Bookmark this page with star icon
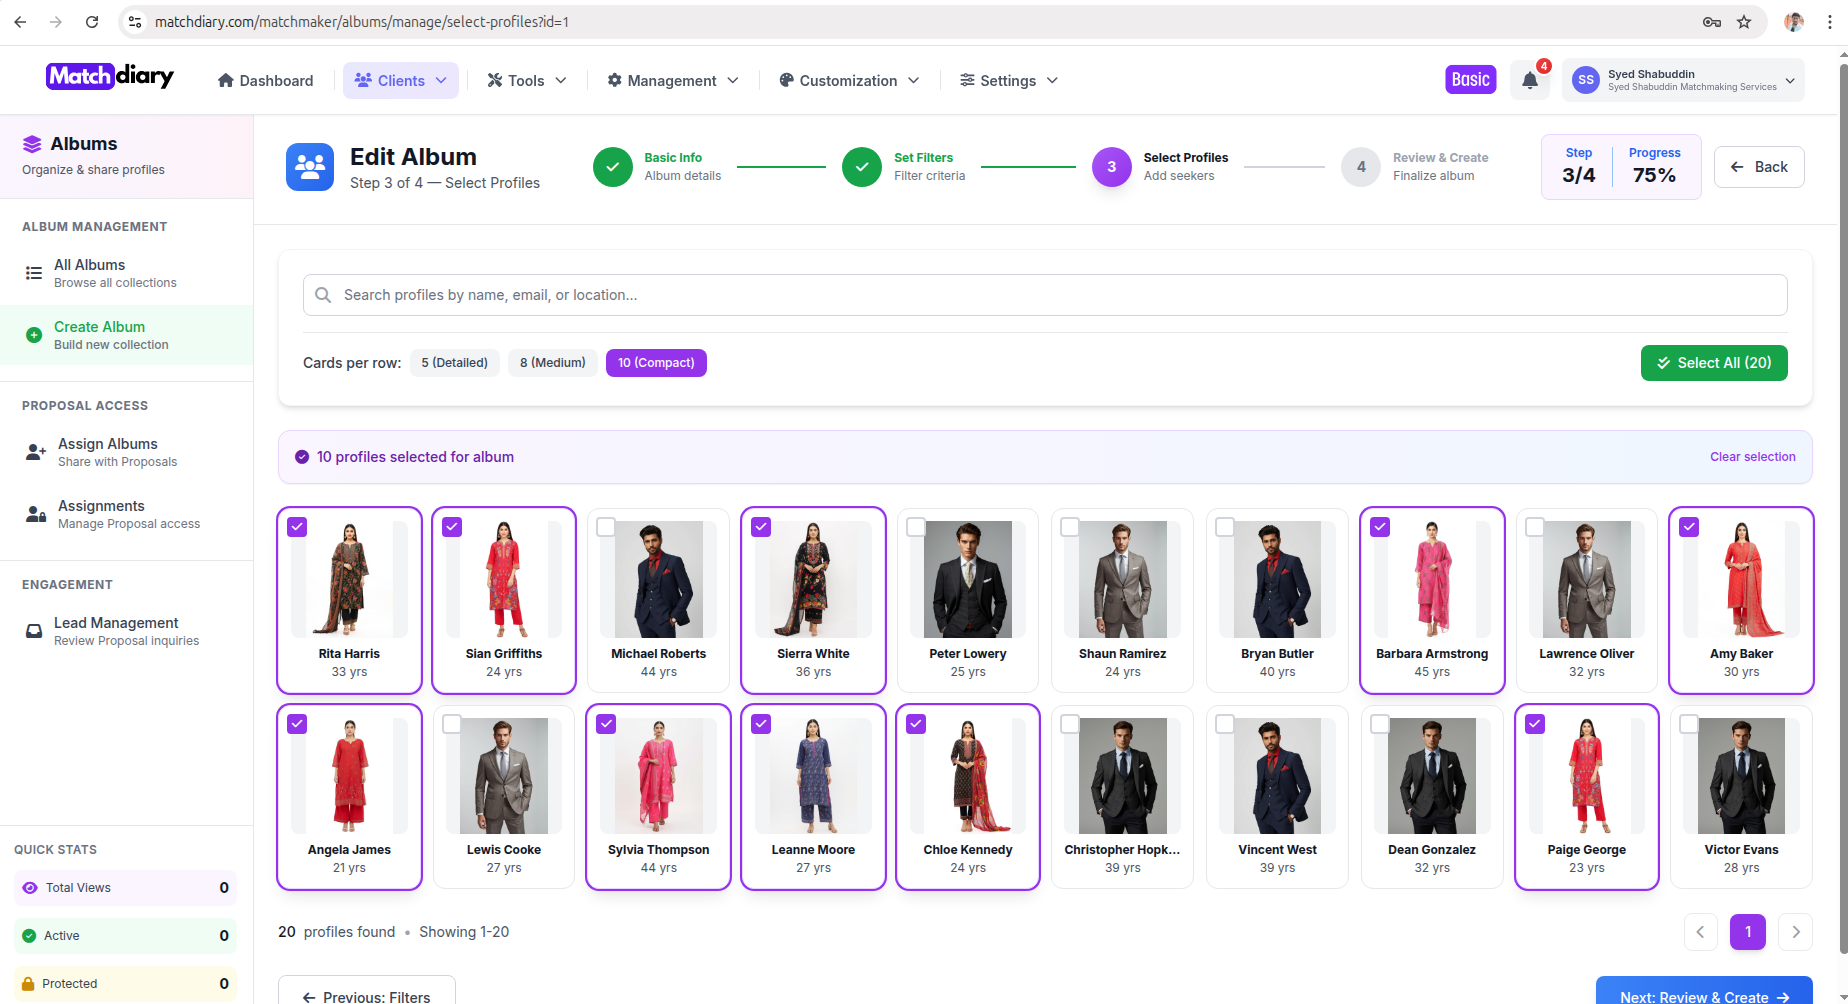The height and width of the screenshot is (1004, 1848). [x=1744, y=22]
